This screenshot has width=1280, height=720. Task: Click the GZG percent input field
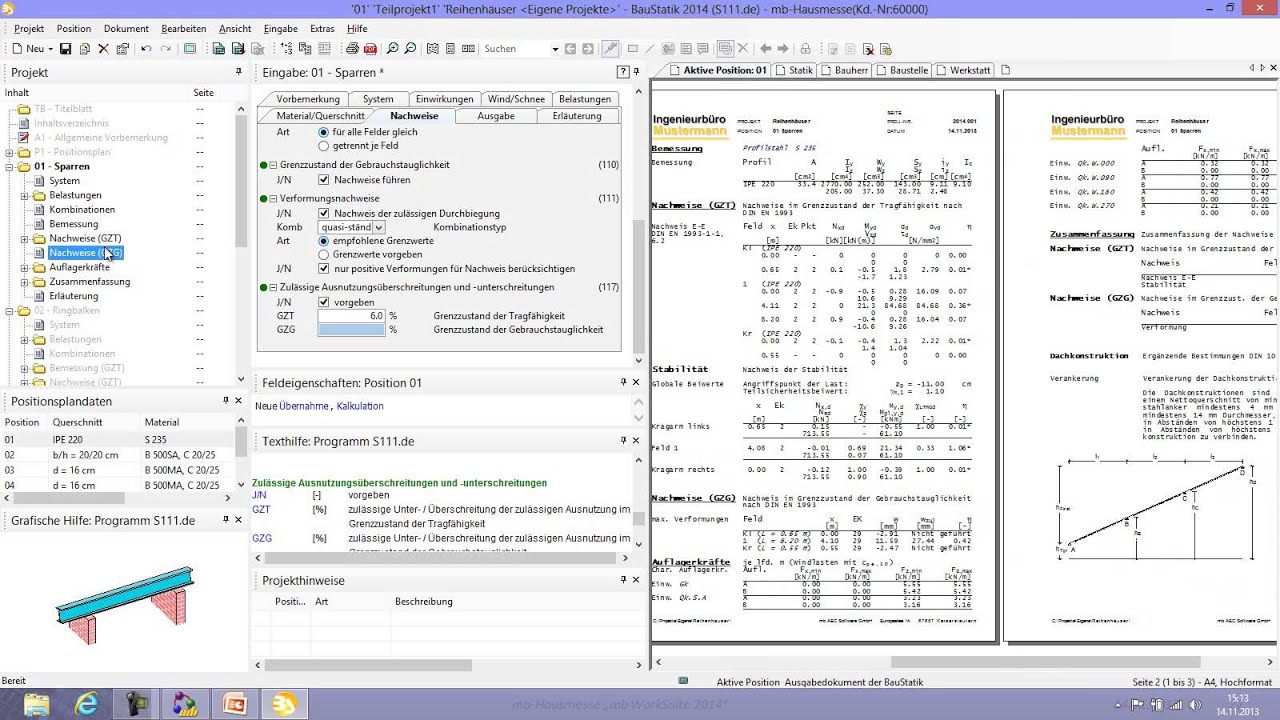352,330
